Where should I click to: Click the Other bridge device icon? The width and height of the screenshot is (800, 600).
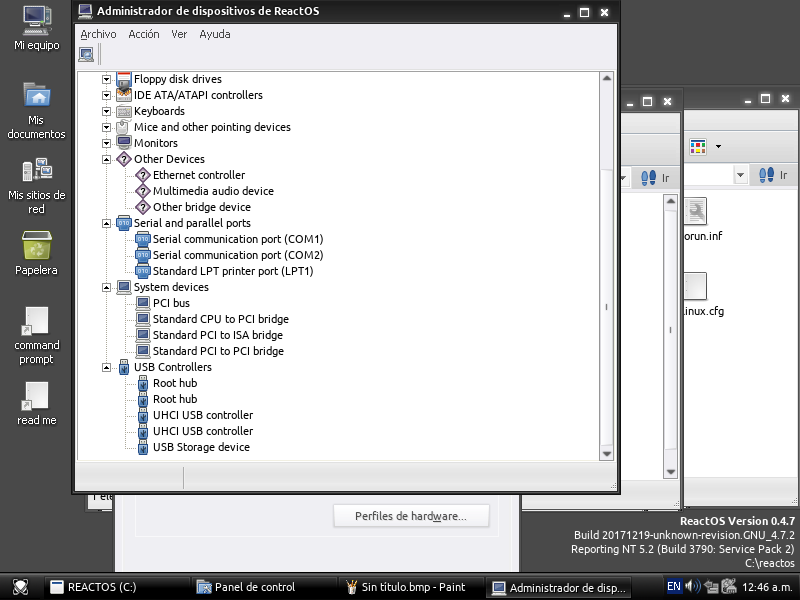(x=143, y=207)
